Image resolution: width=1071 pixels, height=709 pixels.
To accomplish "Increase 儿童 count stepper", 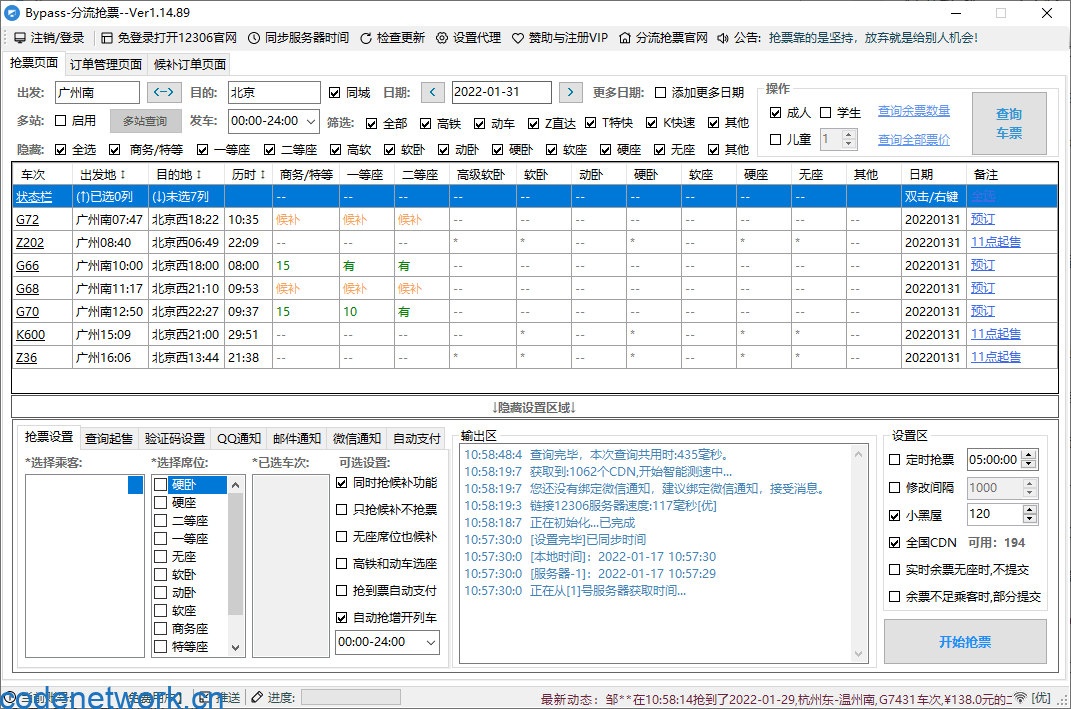I will (x=848, y=135).
